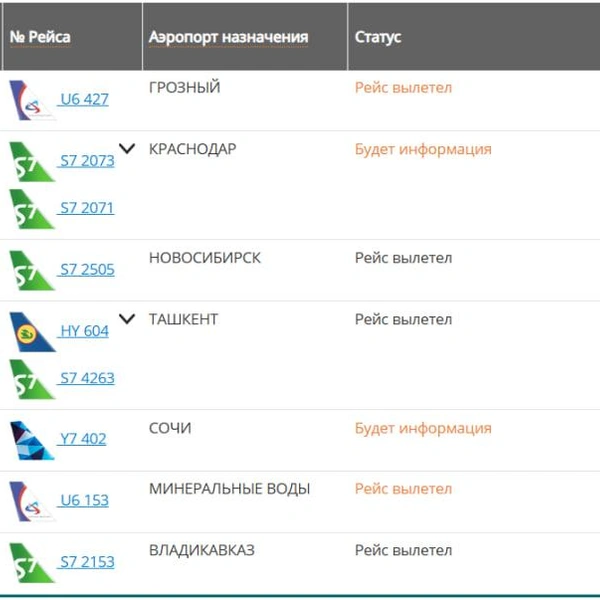Screen dimensions: 600x600
Task: Click S7 tail logo next to S7 4263
Action: (x=32, y=379)
